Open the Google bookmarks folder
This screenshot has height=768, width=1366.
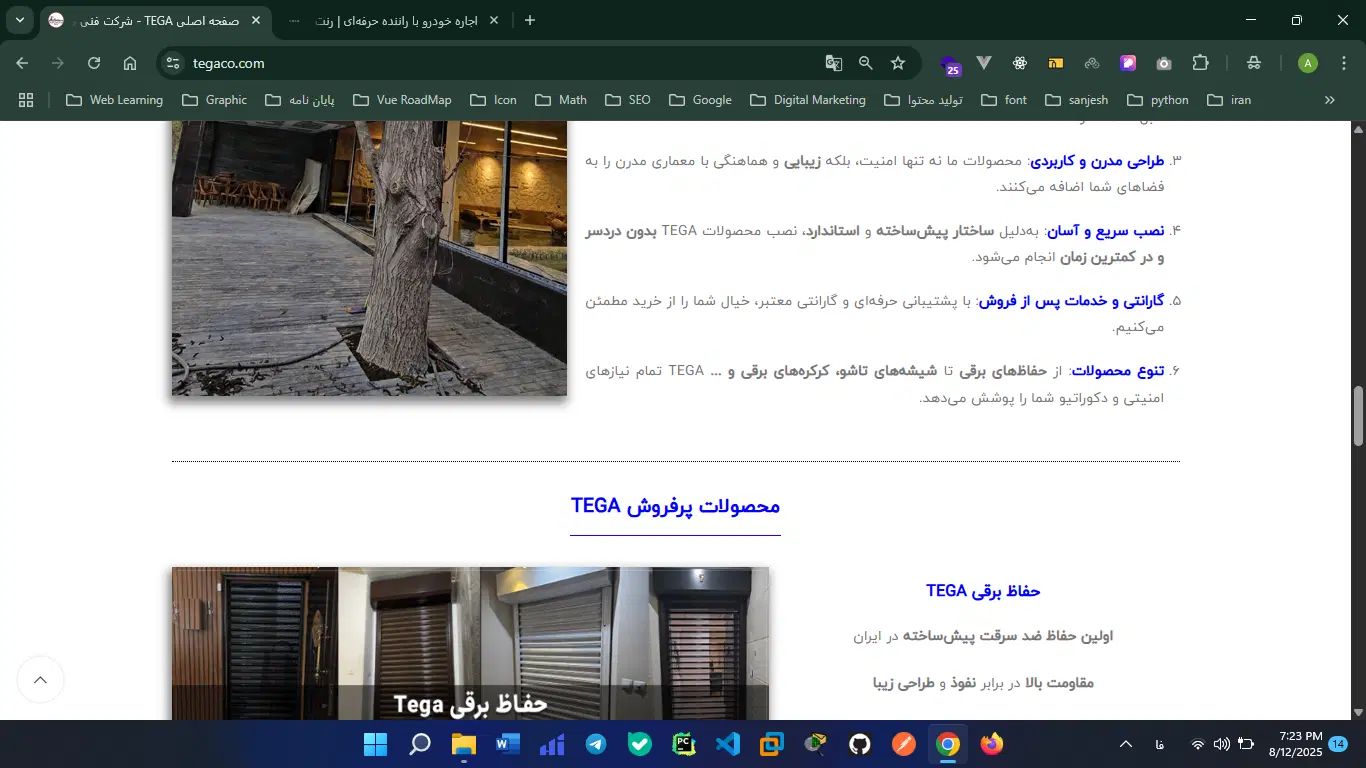click(x=700, y=100)
